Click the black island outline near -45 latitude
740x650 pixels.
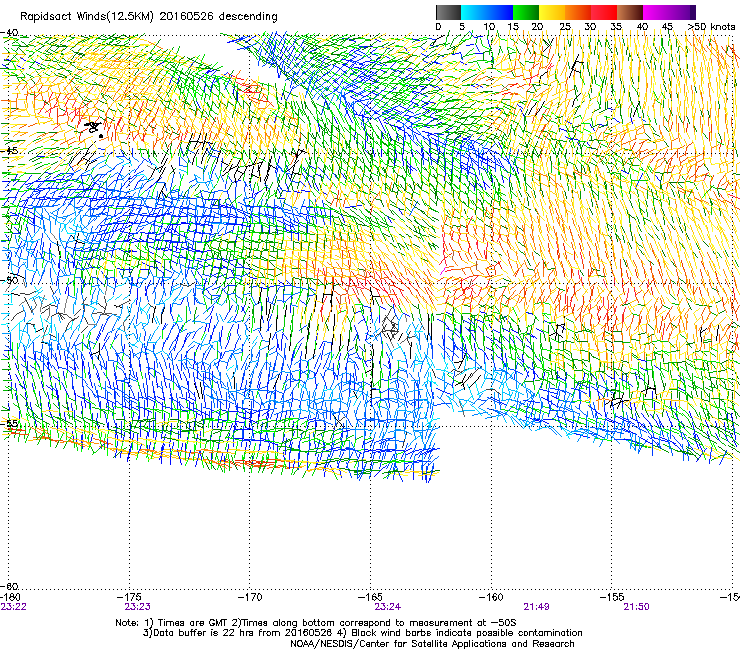point(94,129)
